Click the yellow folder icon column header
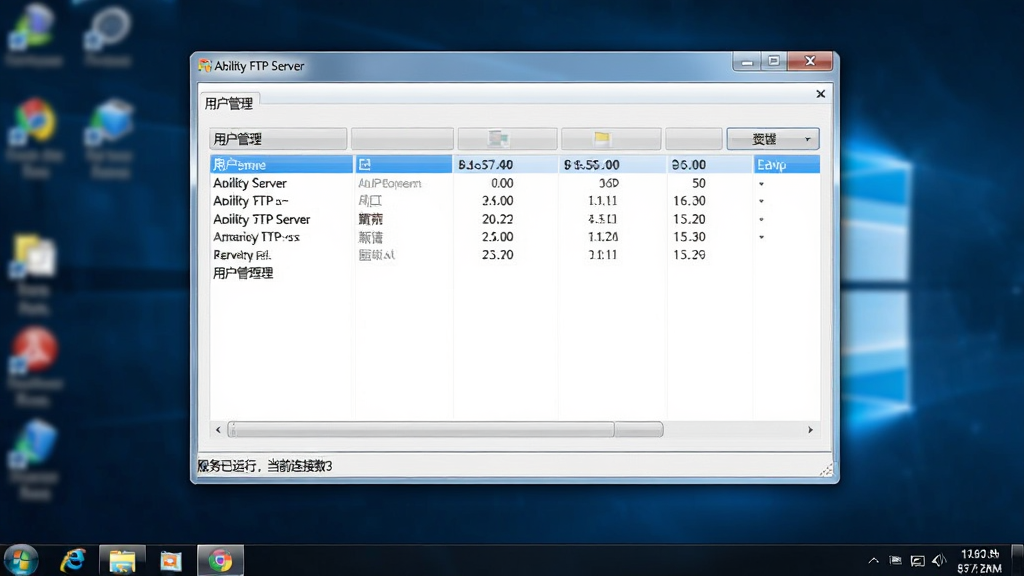 point(611,138)
